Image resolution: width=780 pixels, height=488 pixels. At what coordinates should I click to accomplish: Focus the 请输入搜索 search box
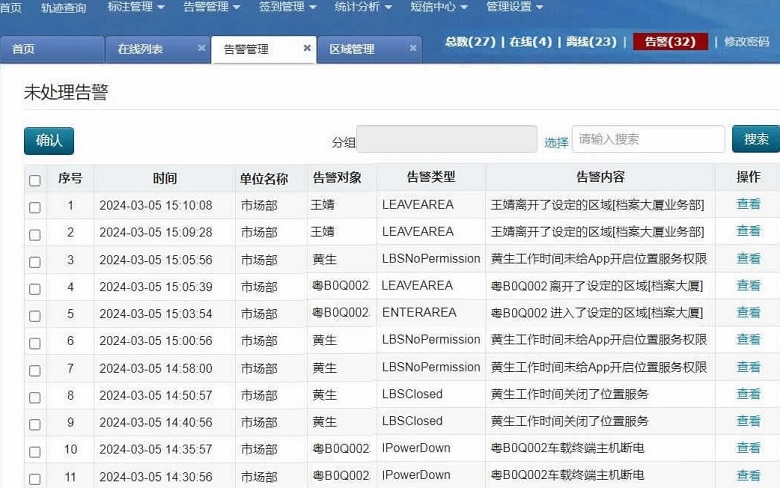pyautogui.click(x=648, y=139)
